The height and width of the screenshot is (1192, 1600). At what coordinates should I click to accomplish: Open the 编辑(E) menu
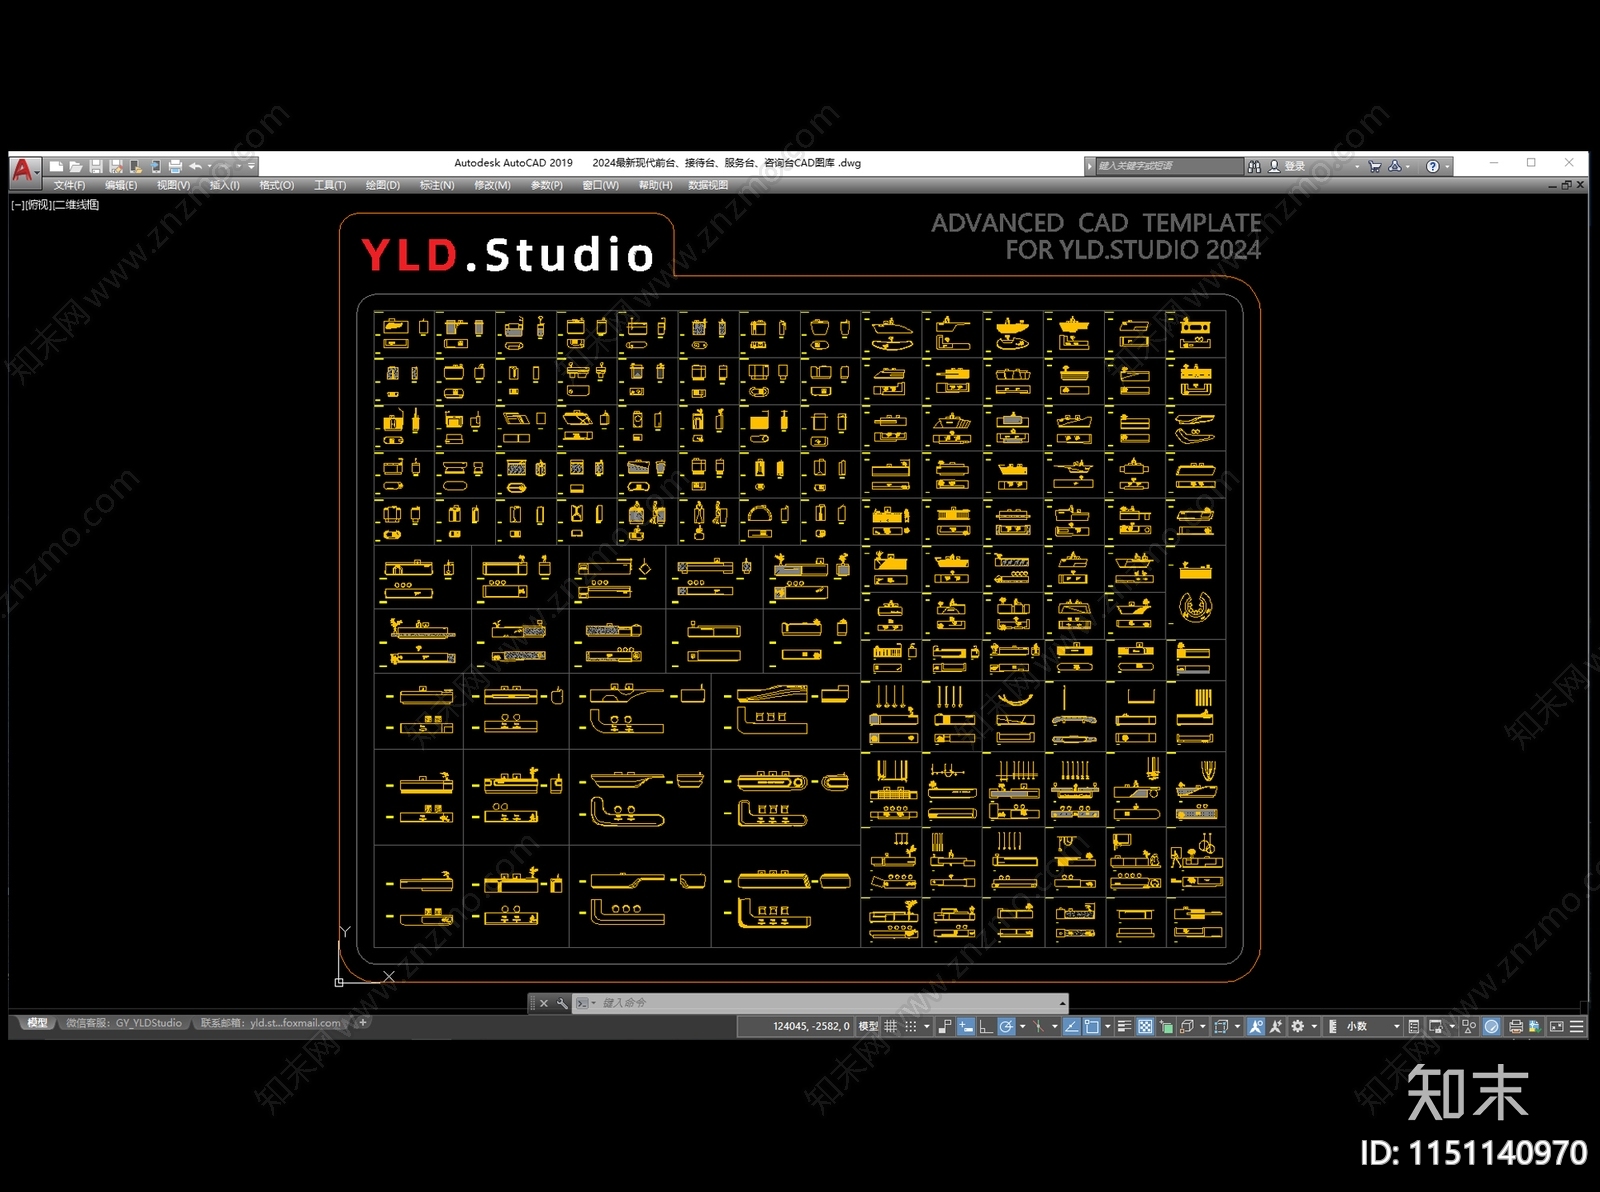coord(121,185)
